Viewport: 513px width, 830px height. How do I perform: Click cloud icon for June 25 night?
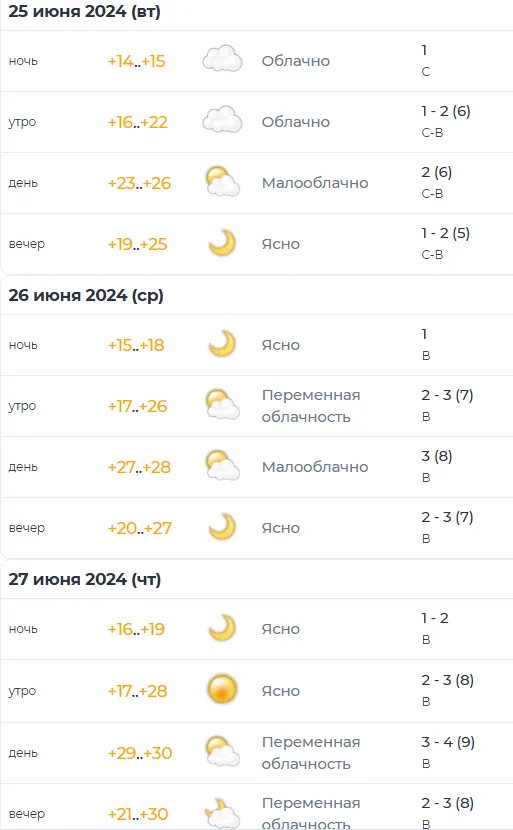[x=222, y=59]
